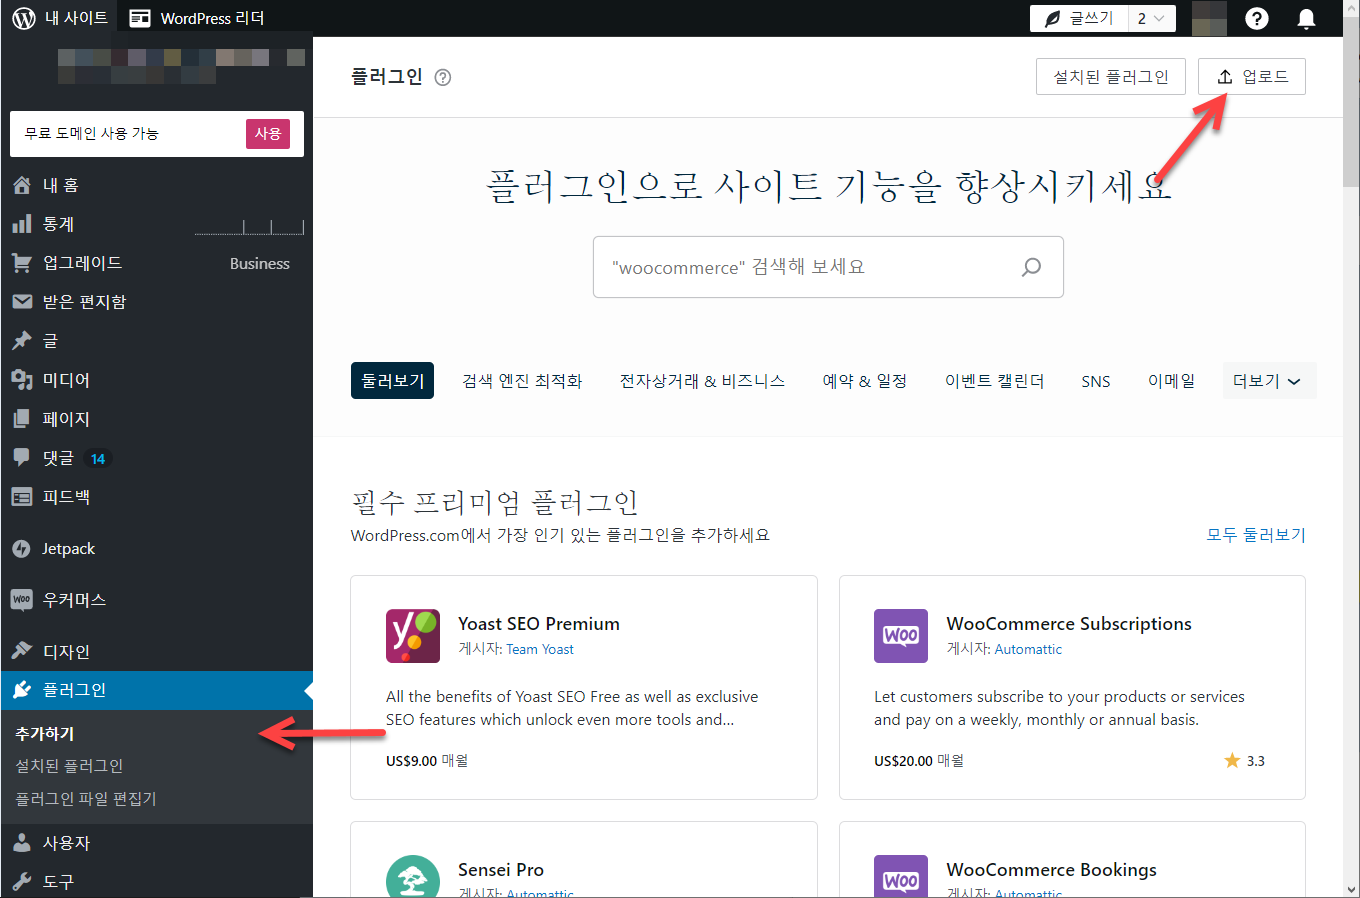Open 우커머스 via the Woo sidebar icon
The height and width of the screenshot is (898, 1360).
pos(22,599)
